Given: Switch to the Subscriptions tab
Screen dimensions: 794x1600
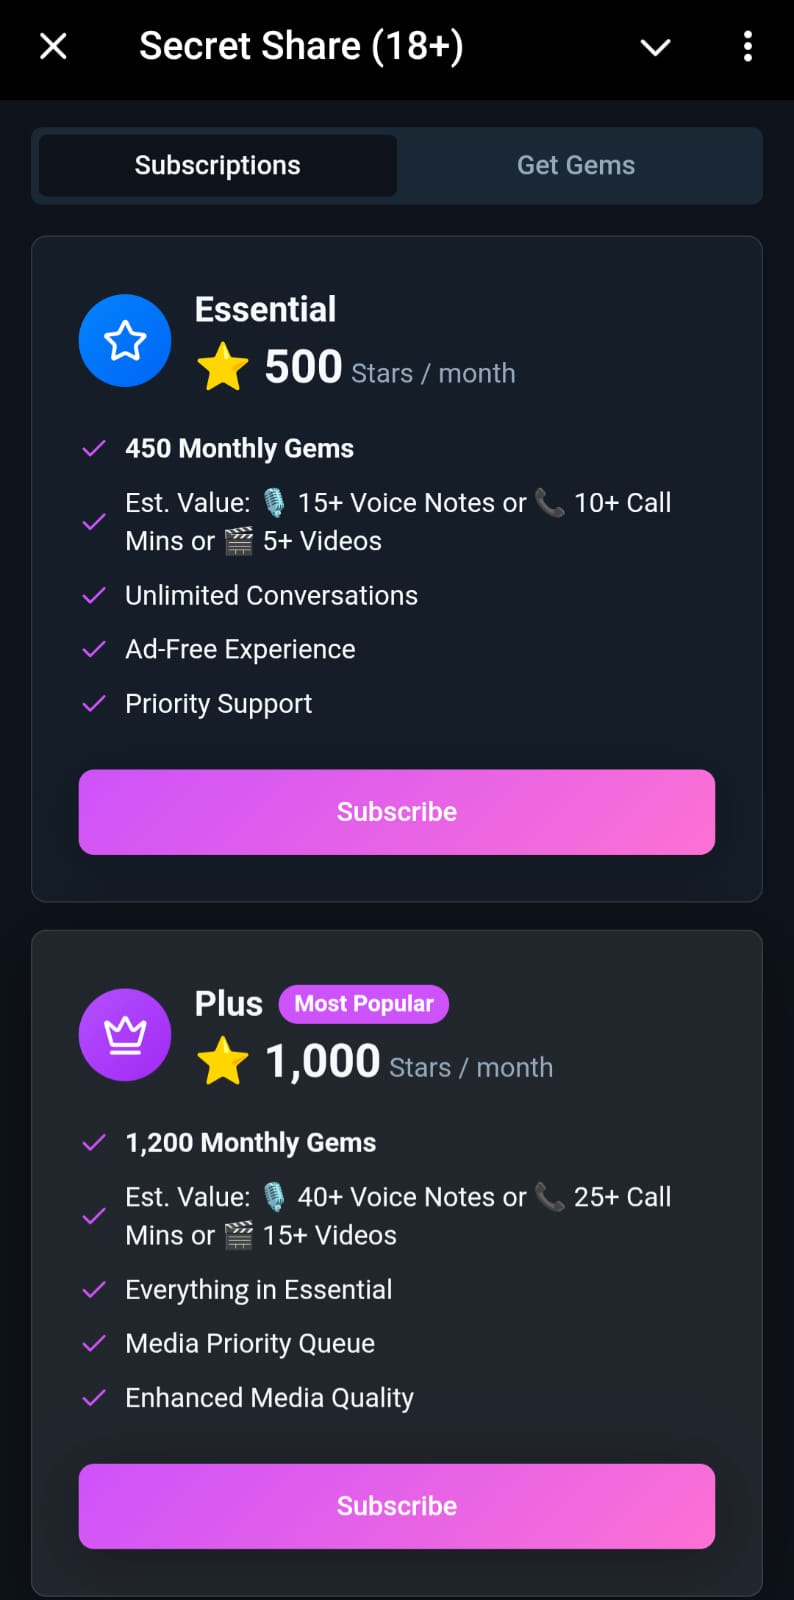Looking at the screenshot, I should click(218, 165).
